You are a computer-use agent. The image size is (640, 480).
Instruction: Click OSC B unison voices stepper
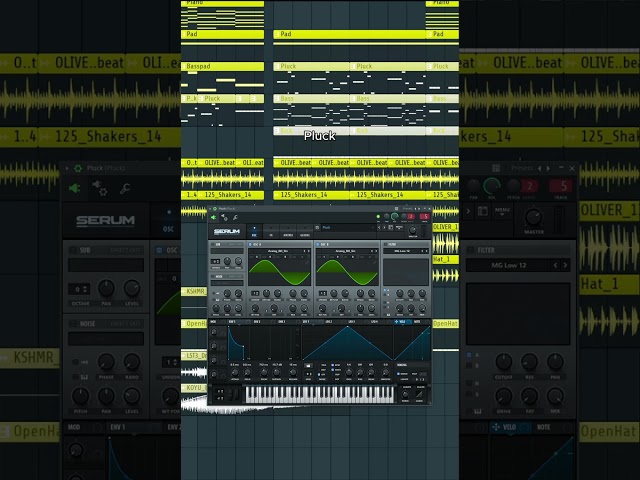(x=323, y=293)
